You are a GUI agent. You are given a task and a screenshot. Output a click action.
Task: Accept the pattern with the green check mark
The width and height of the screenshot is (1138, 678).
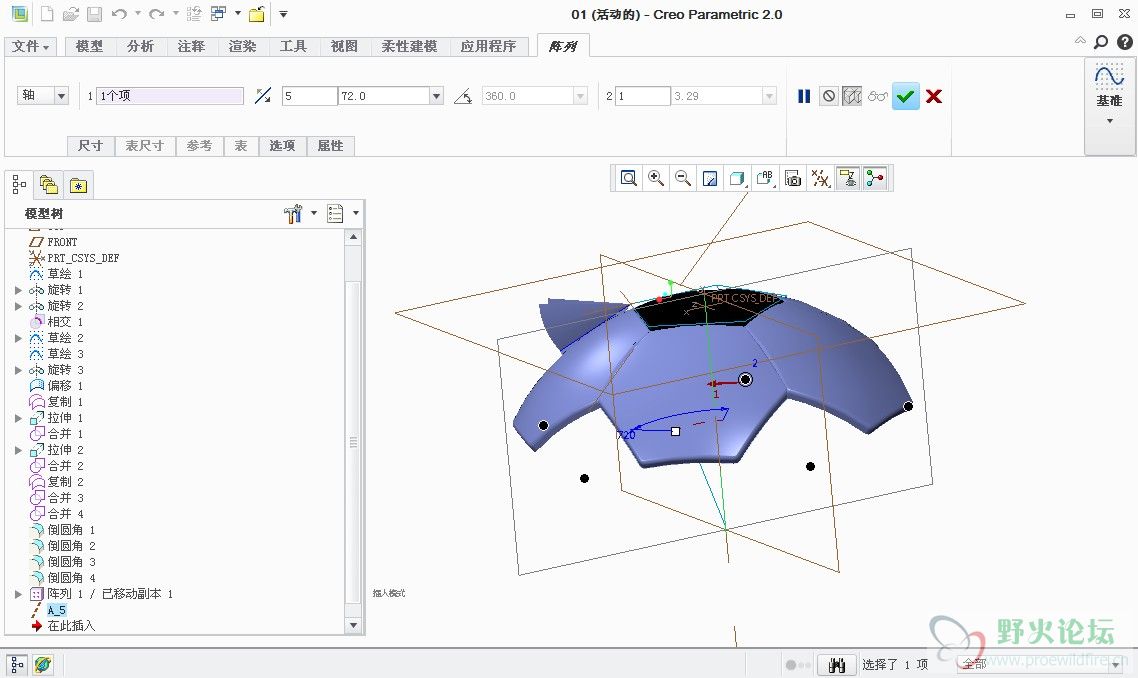pos(905,96)
